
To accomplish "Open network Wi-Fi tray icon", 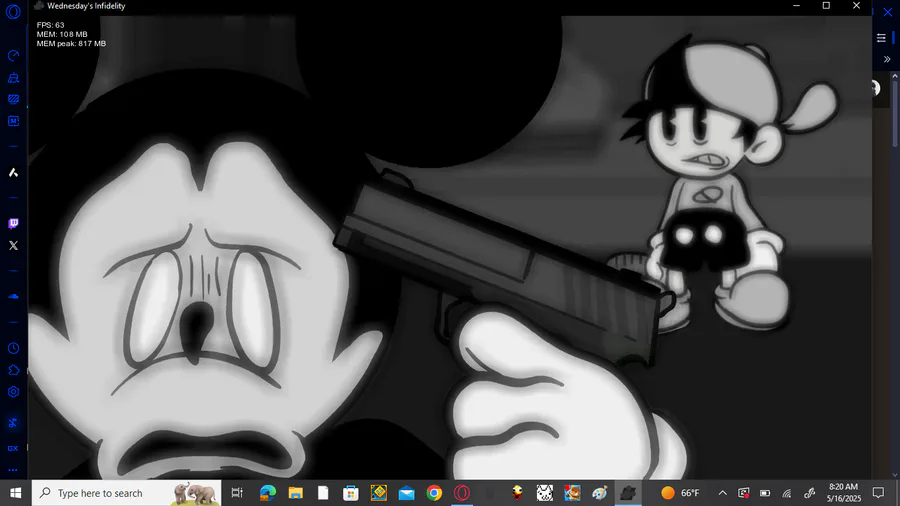I will point(787,493).
